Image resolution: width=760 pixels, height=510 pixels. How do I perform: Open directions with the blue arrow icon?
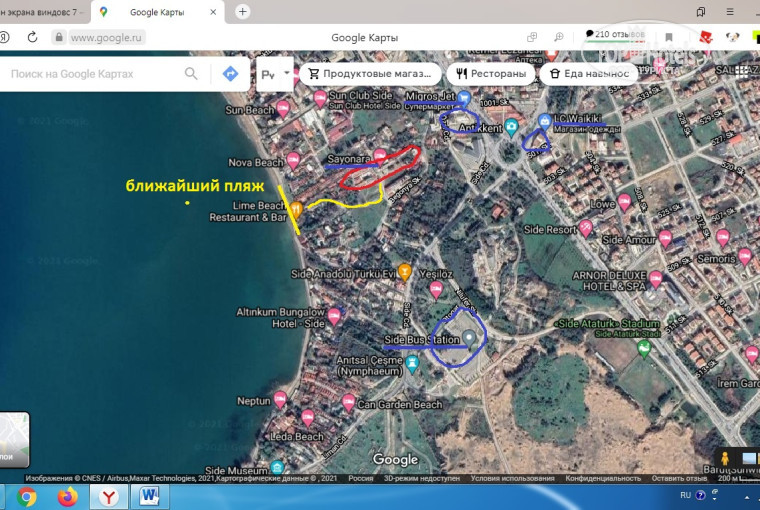tap(230, 74)
